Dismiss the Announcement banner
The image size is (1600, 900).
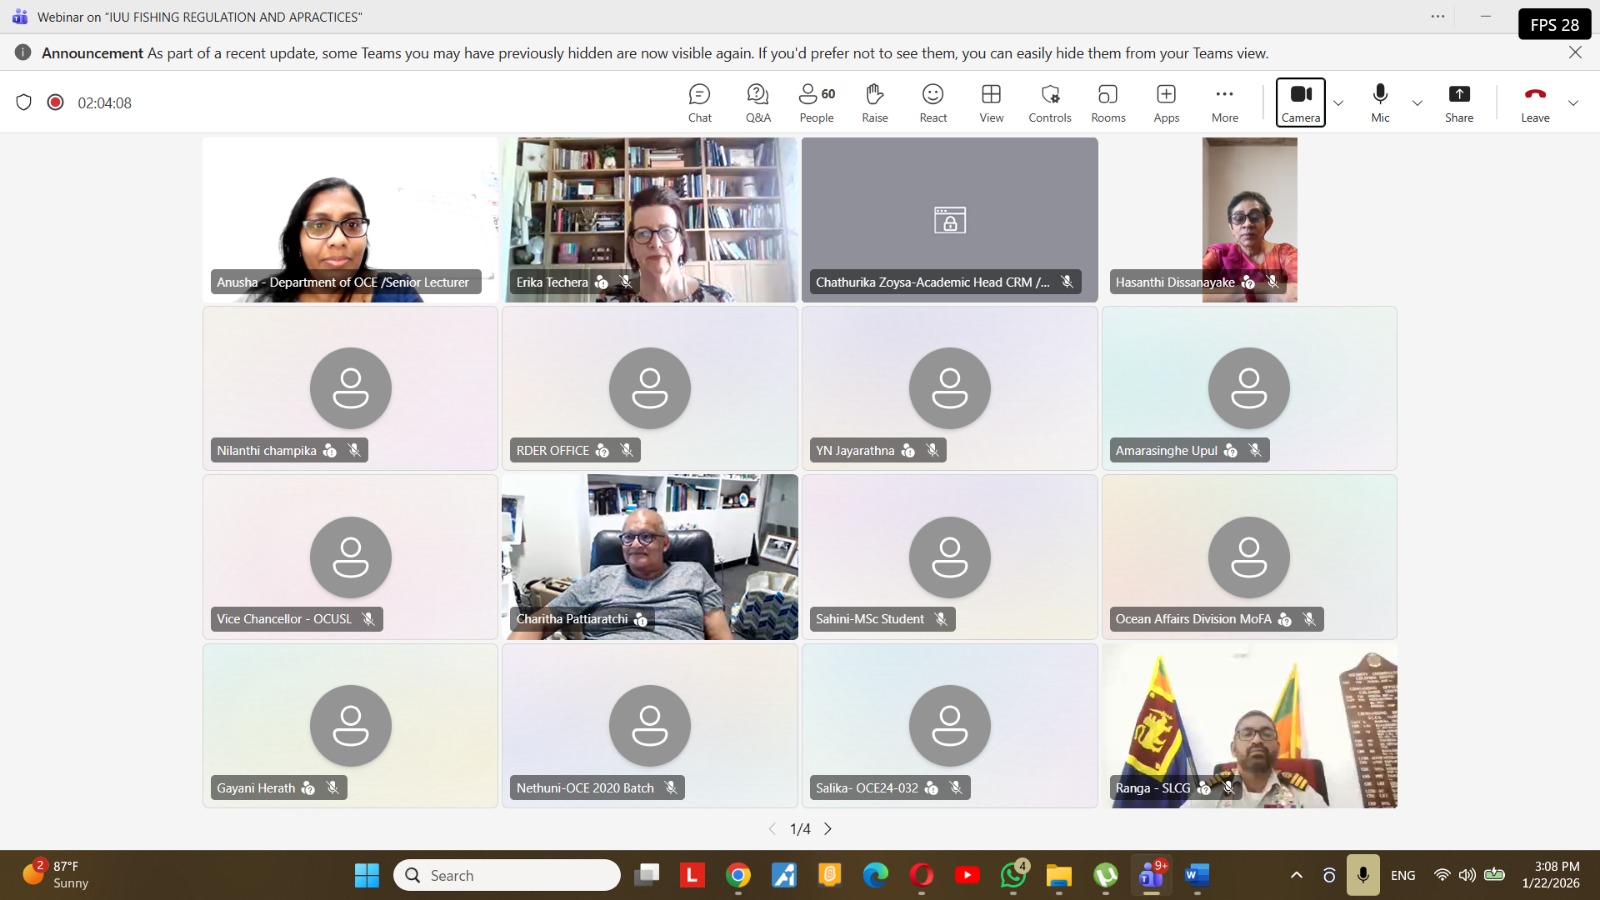tap(1575, 53)
